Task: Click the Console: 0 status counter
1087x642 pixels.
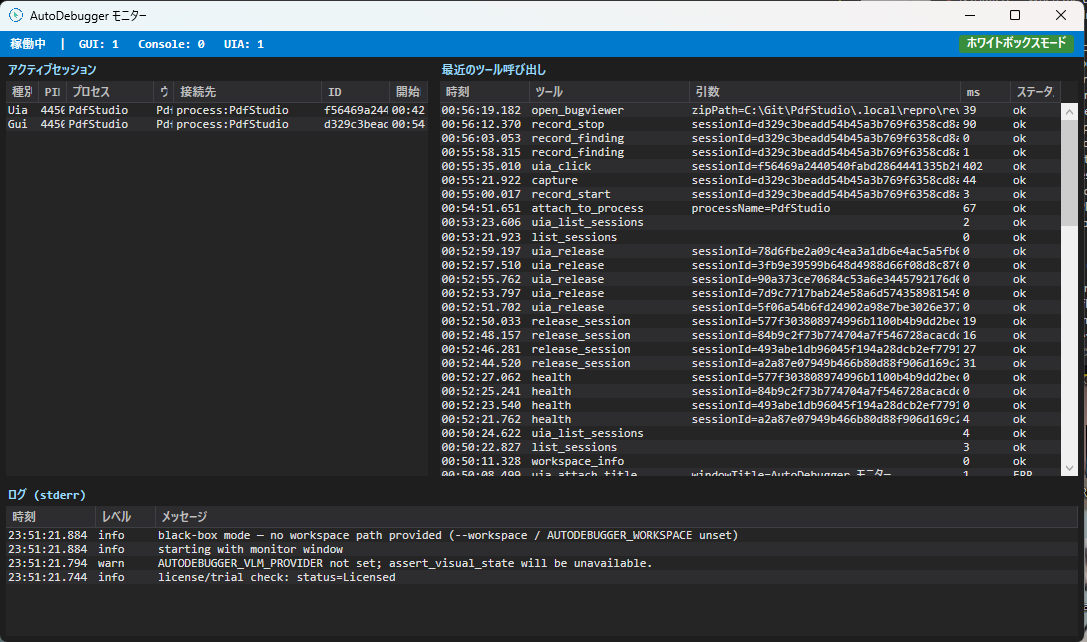Action: pos(171,44)
